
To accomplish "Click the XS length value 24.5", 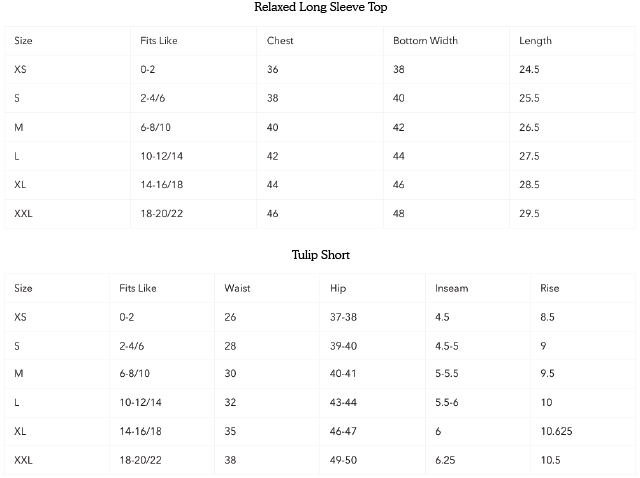I will point(529,70).
